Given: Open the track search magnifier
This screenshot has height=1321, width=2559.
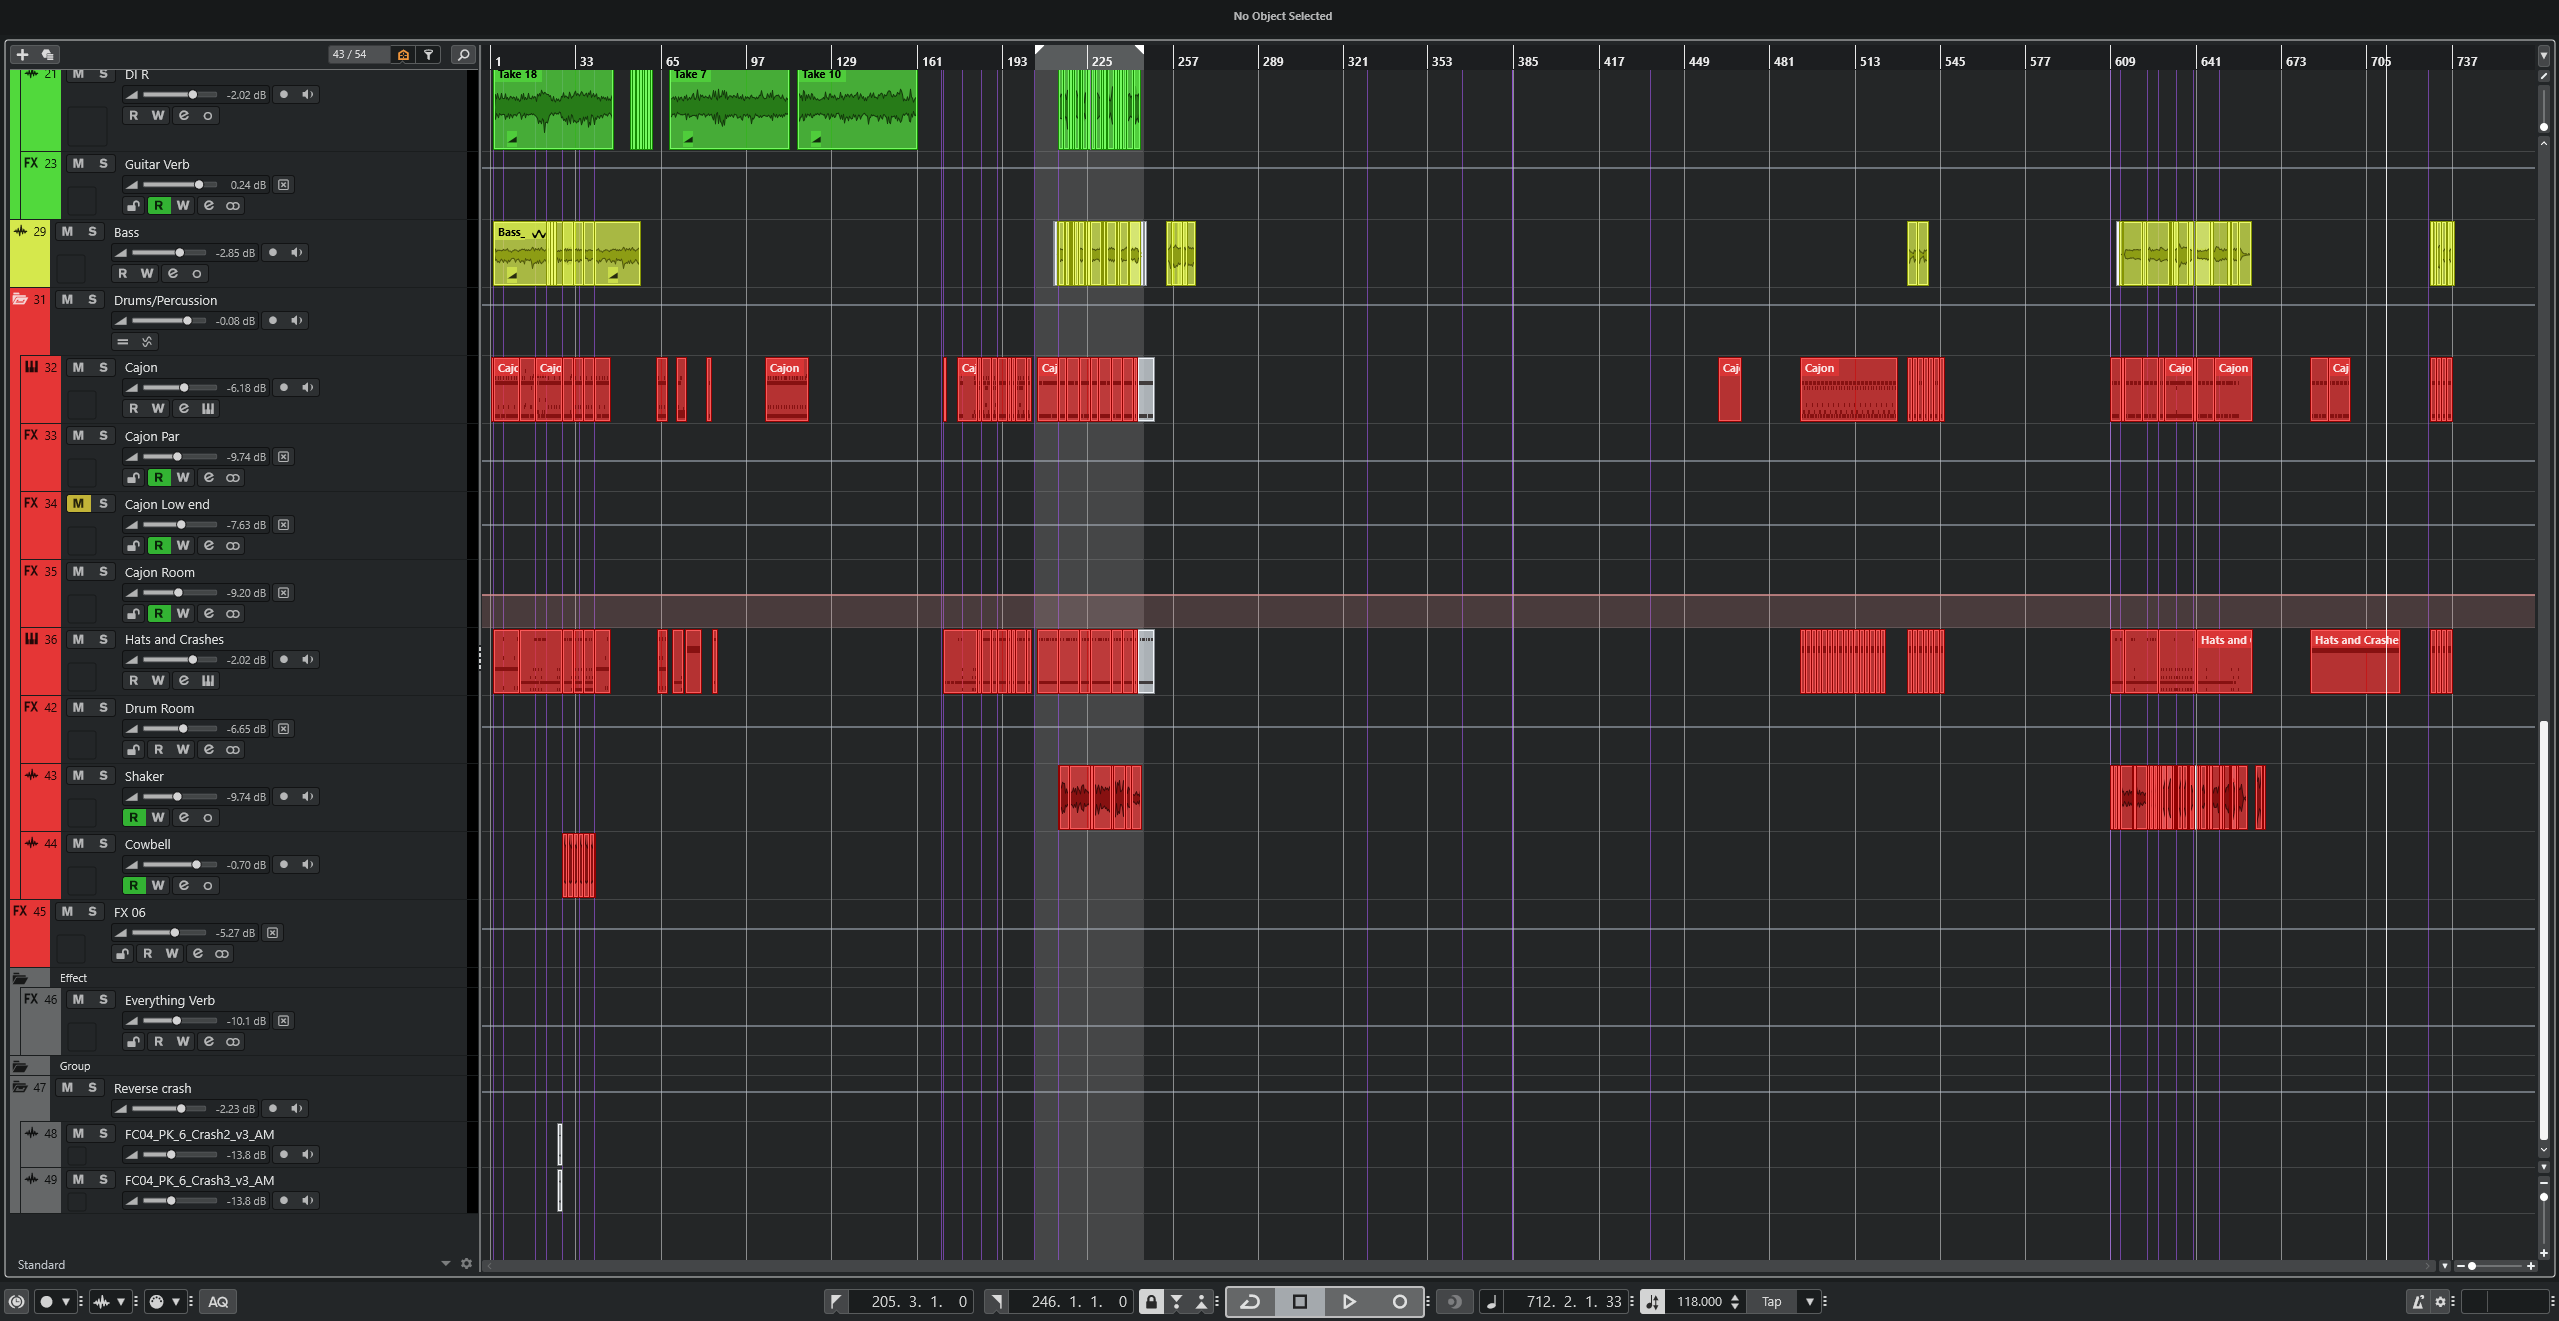Looking at the screenshot, I should [x=463, y=55].
